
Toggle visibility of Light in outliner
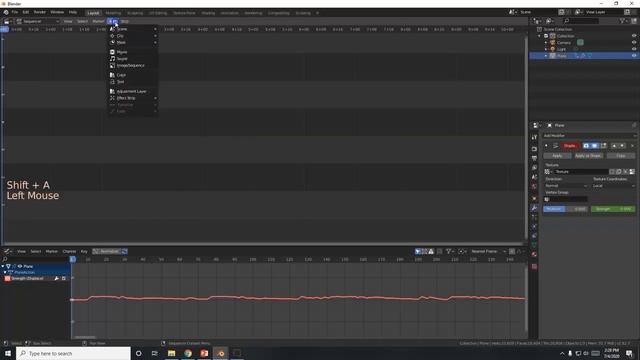coord(634,49)
